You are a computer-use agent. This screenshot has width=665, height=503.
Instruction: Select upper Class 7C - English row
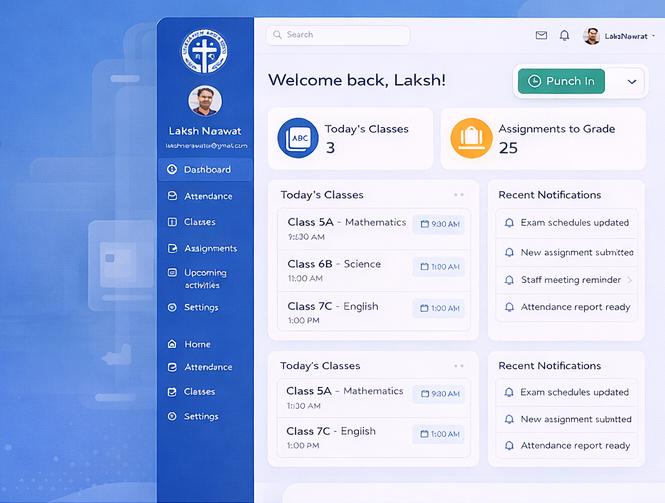374,311
